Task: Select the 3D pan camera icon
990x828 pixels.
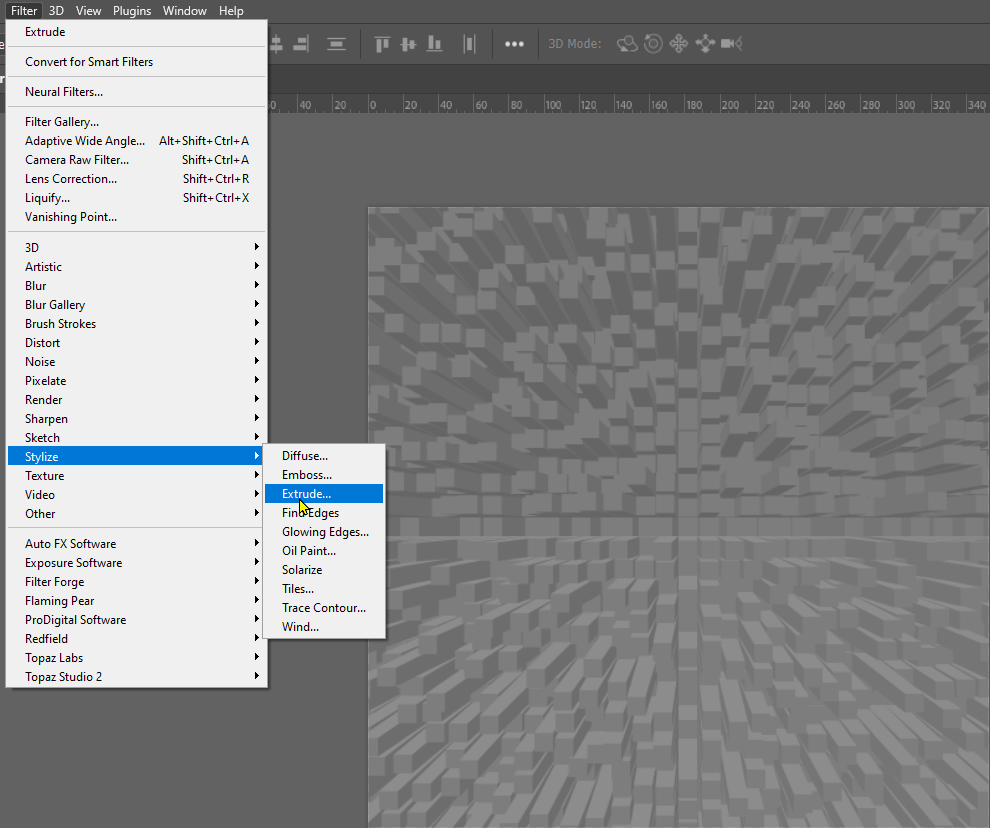Action: tap(679, 44)
